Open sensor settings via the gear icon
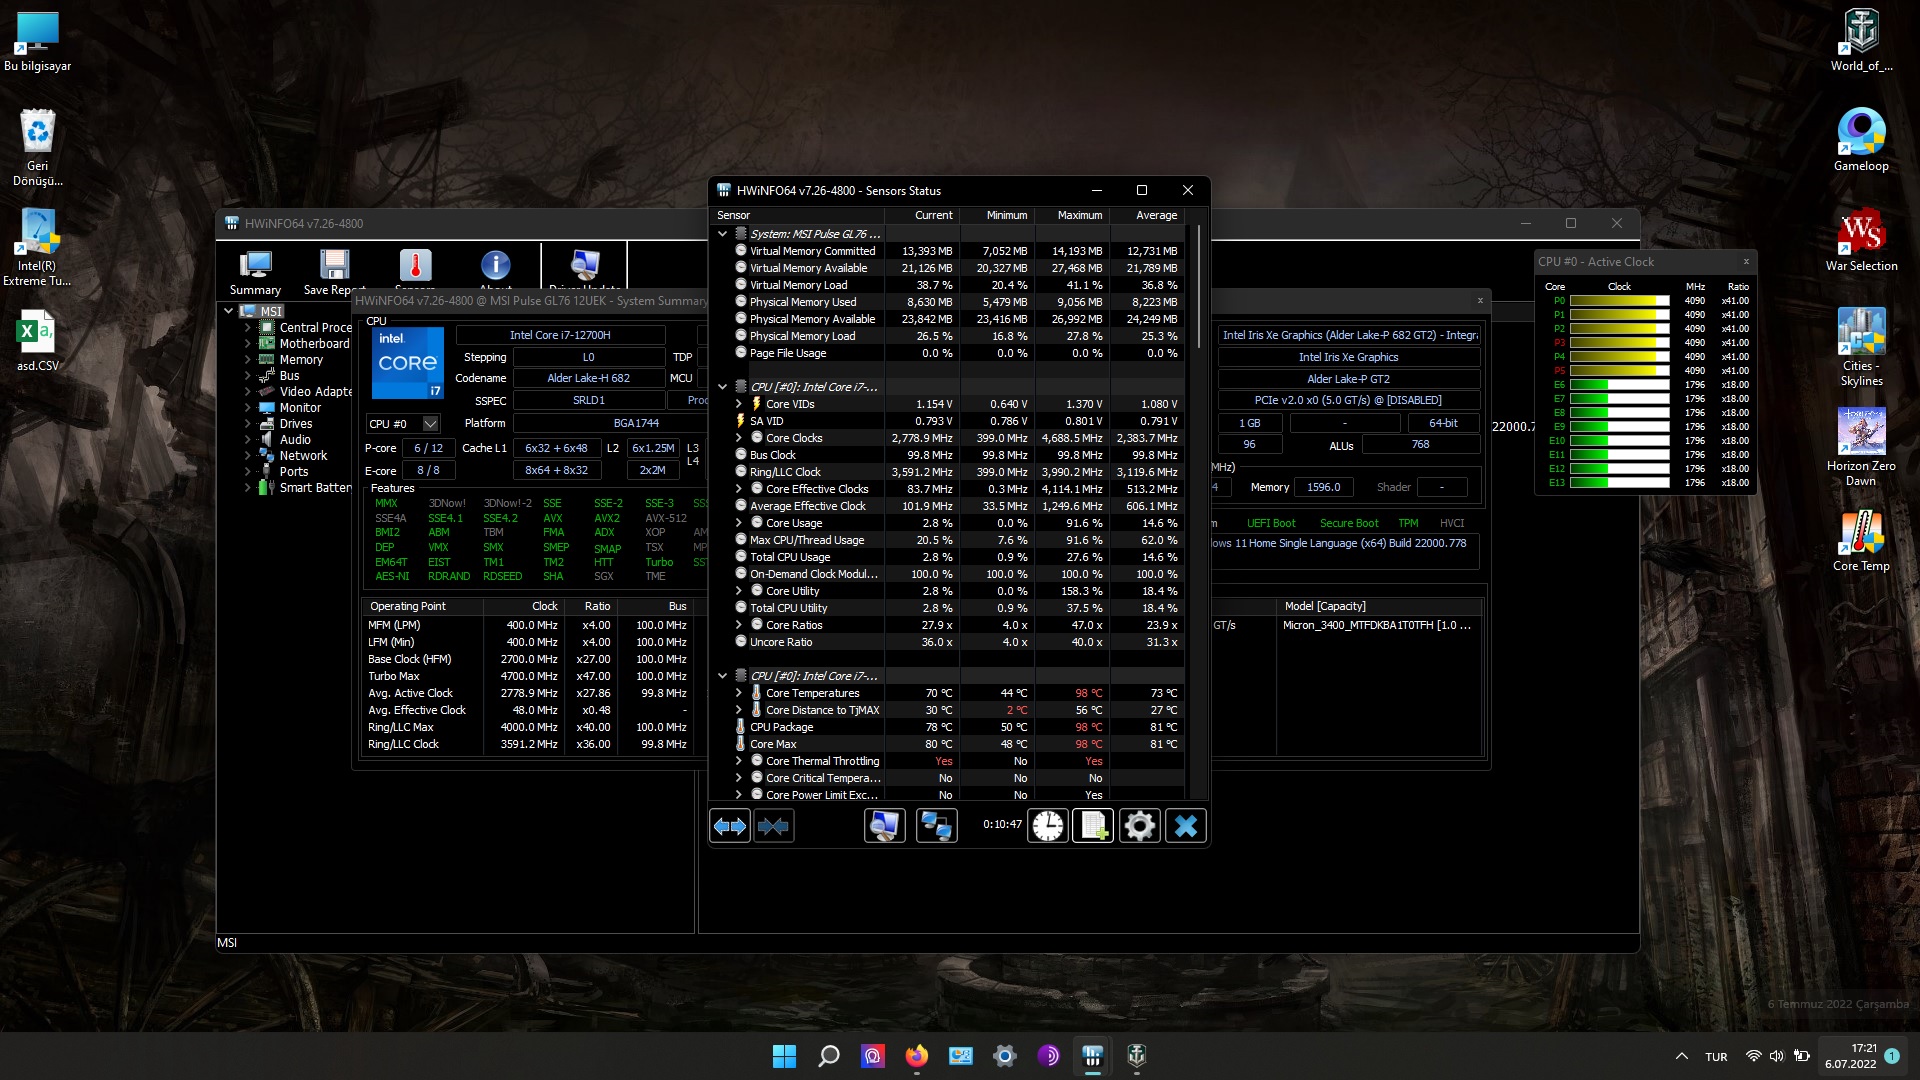Image resolution: width=1920 pixels, height=1080 pixels. (1140, 826)
